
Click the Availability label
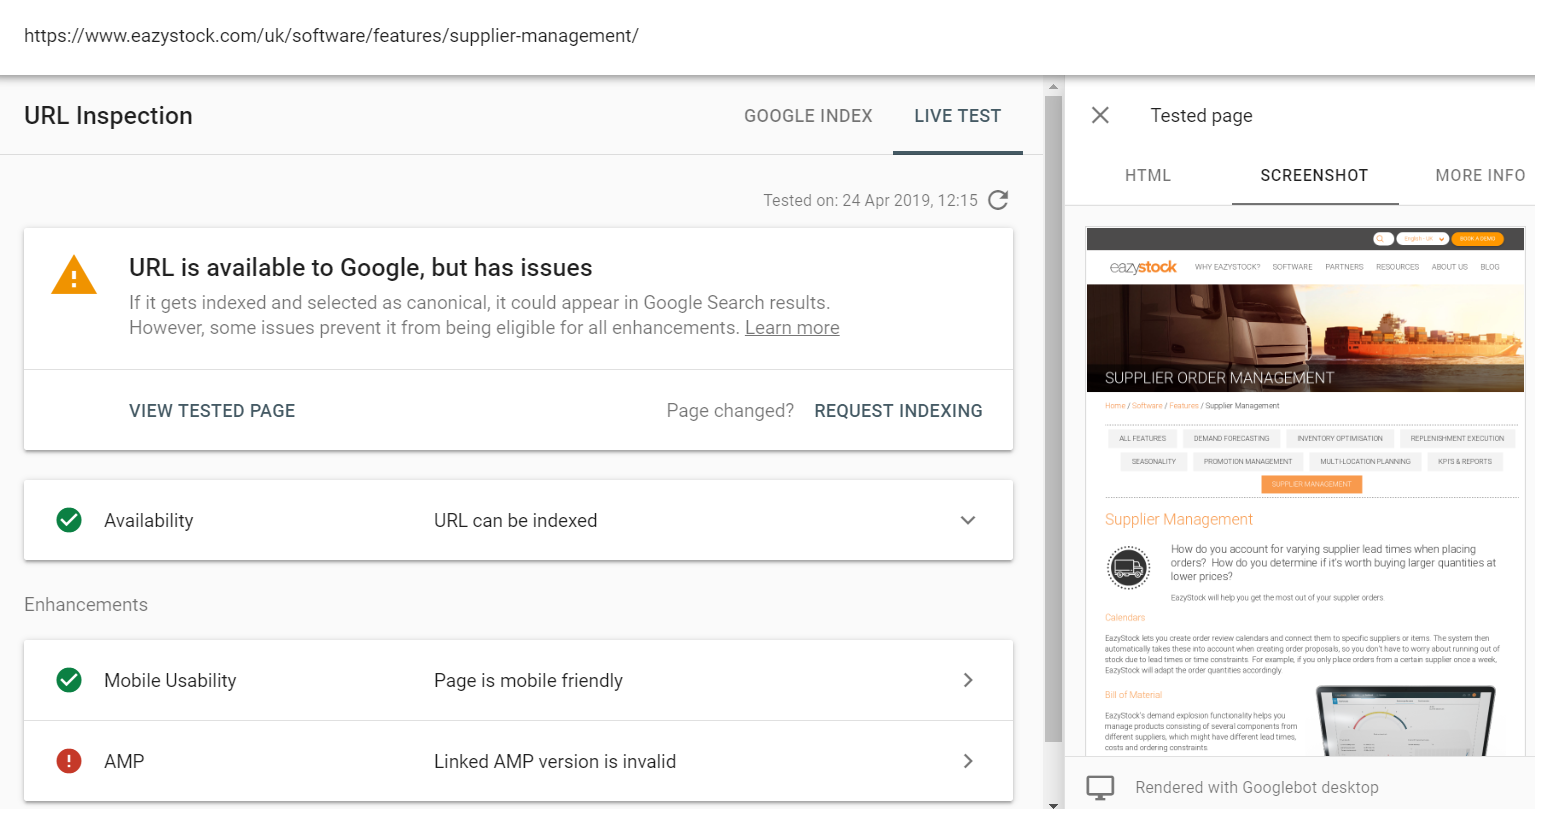tap(148, 520)
